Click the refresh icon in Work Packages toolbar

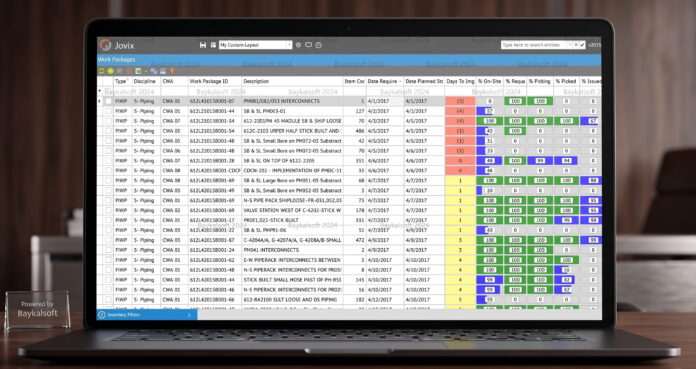pyautogui.click(x=101, y=71)
